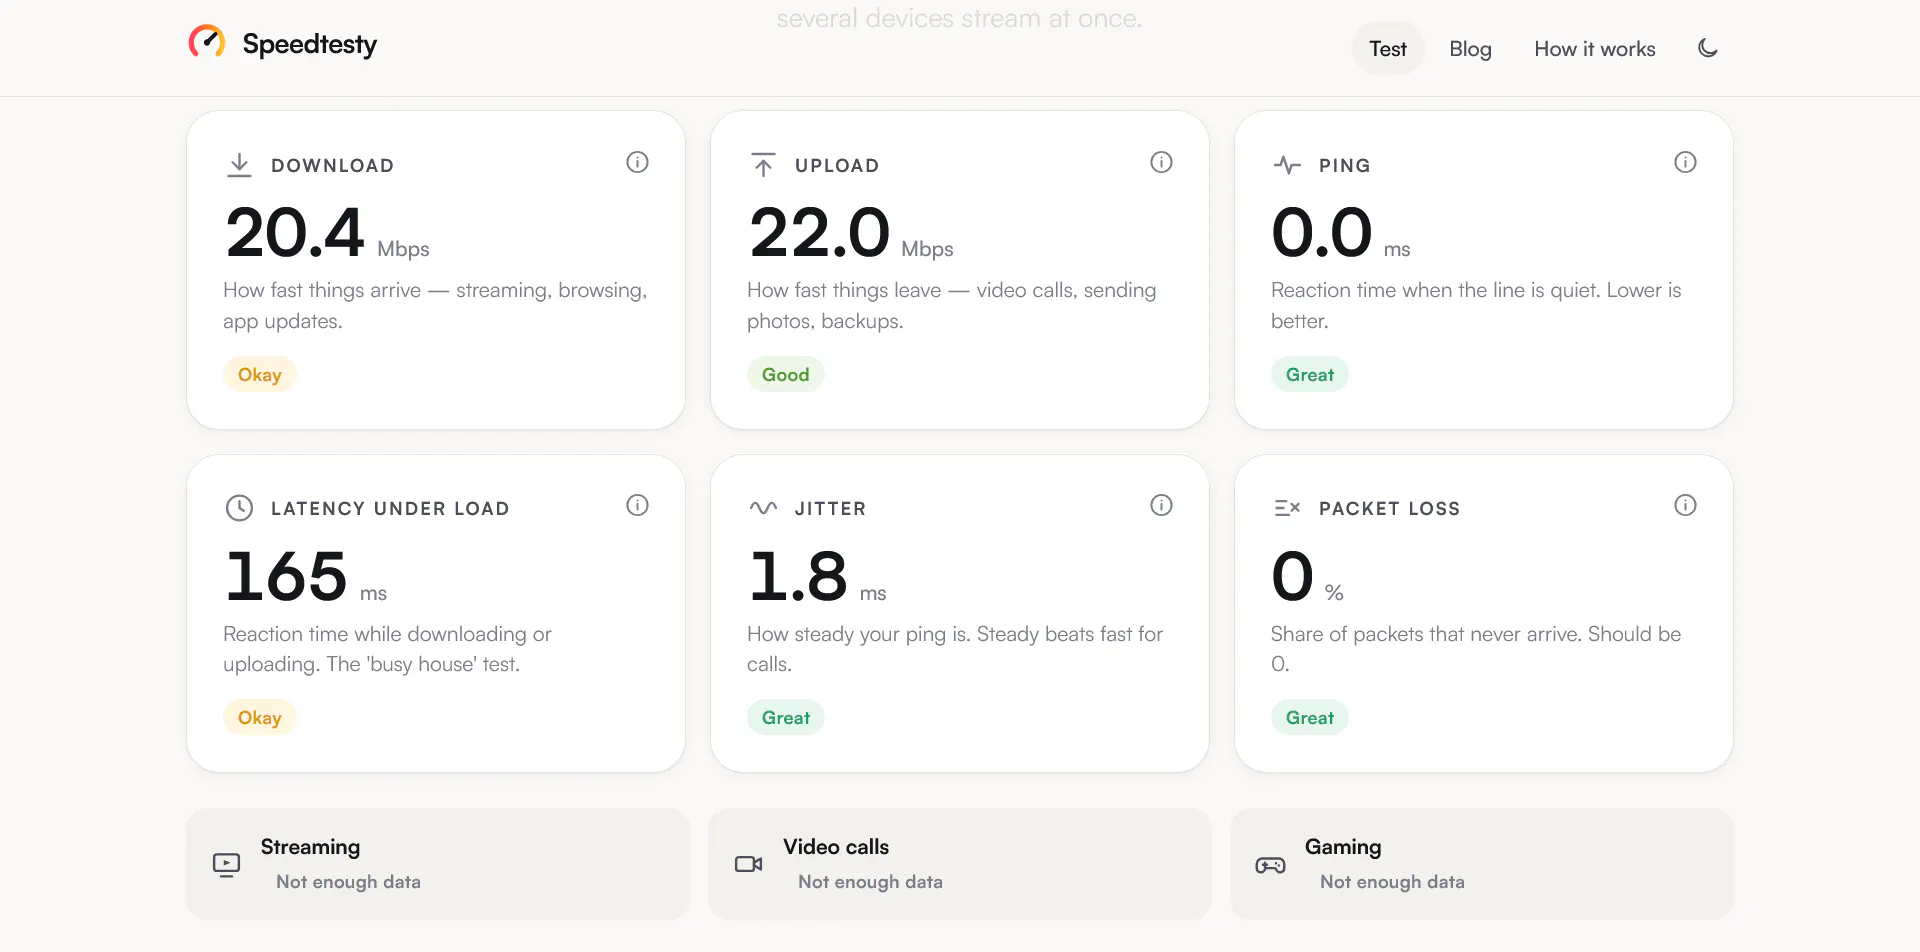Open the Video calls summary card

tap(960, 864)
